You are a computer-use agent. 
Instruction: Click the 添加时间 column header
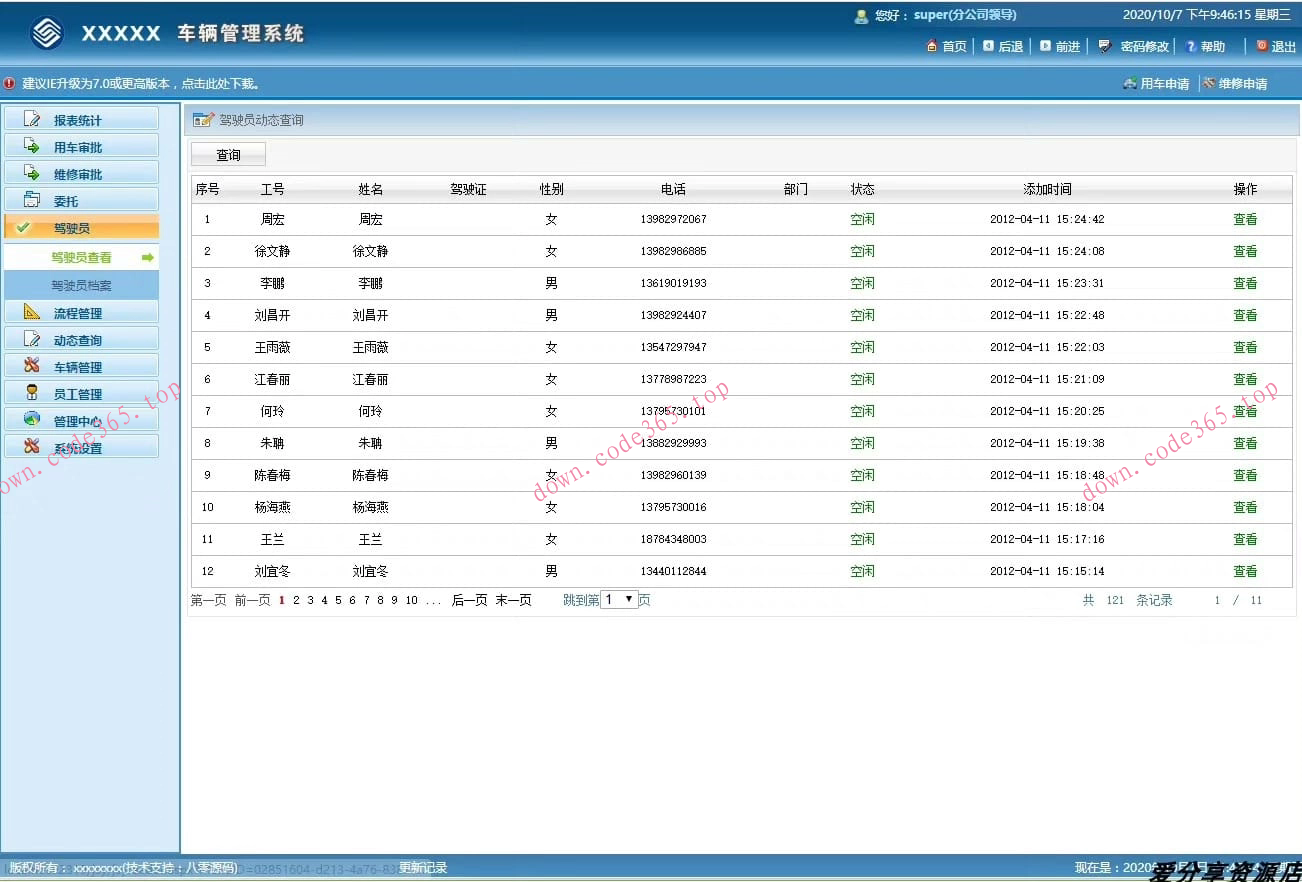pos(1047,189)
